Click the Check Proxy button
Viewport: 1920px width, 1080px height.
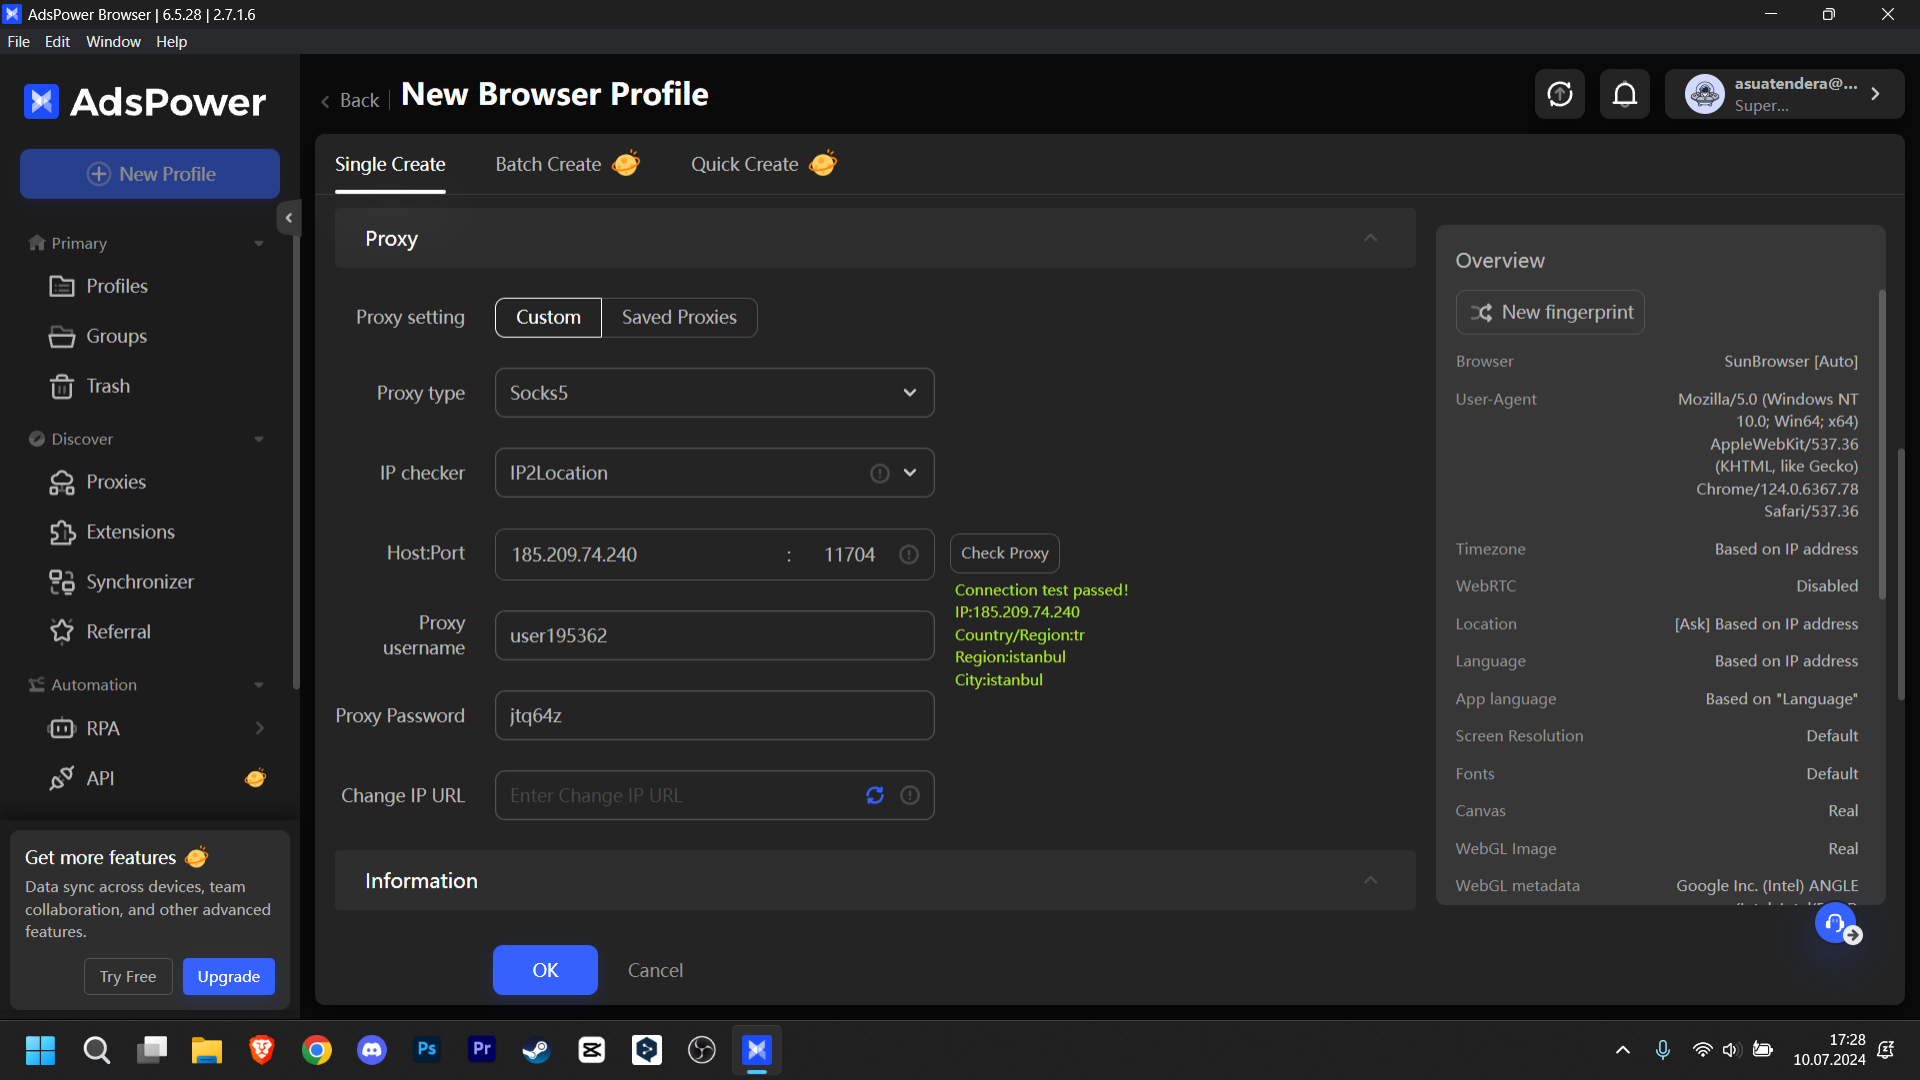click(x=1004, y=554)
